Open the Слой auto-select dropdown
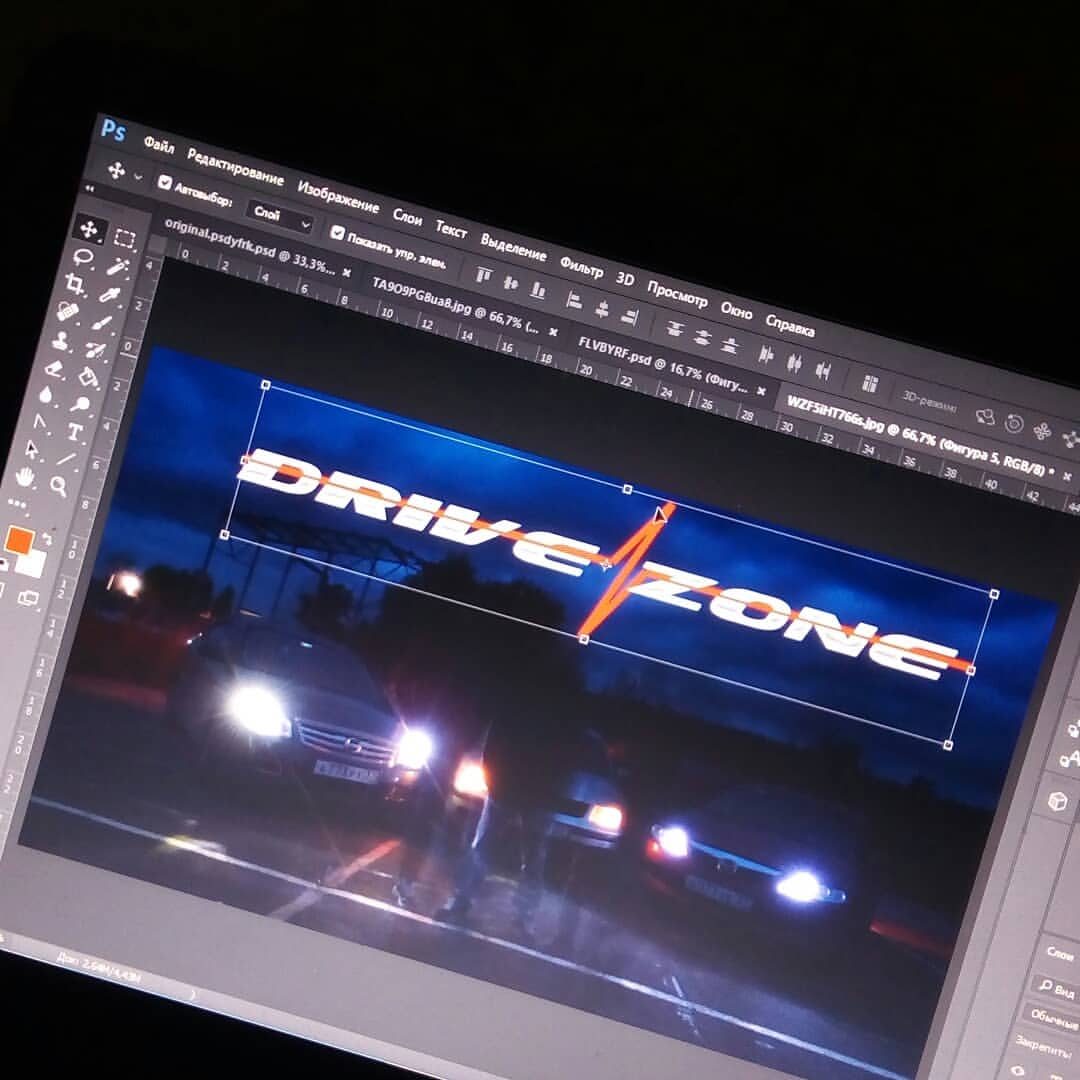 pos(281,218)
